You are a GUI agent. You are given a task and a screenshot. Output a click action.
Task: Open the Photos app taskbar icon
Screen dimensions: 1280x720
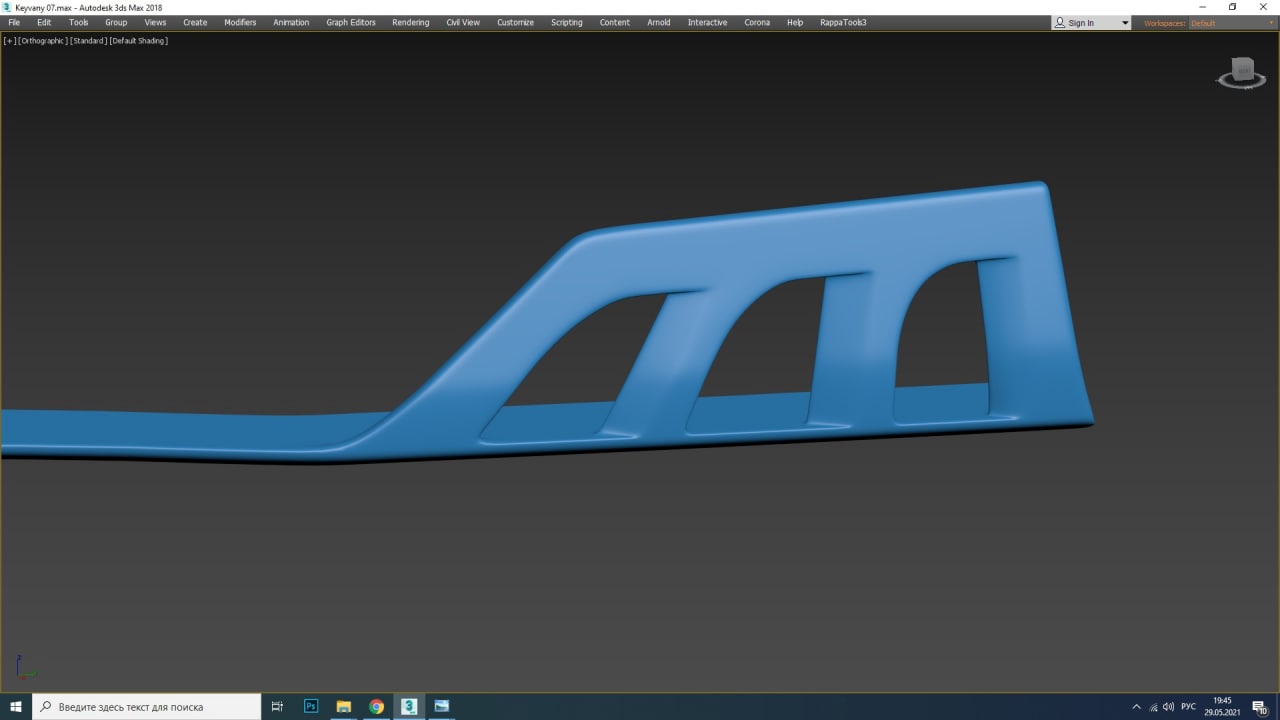click(x=441, y=706)
